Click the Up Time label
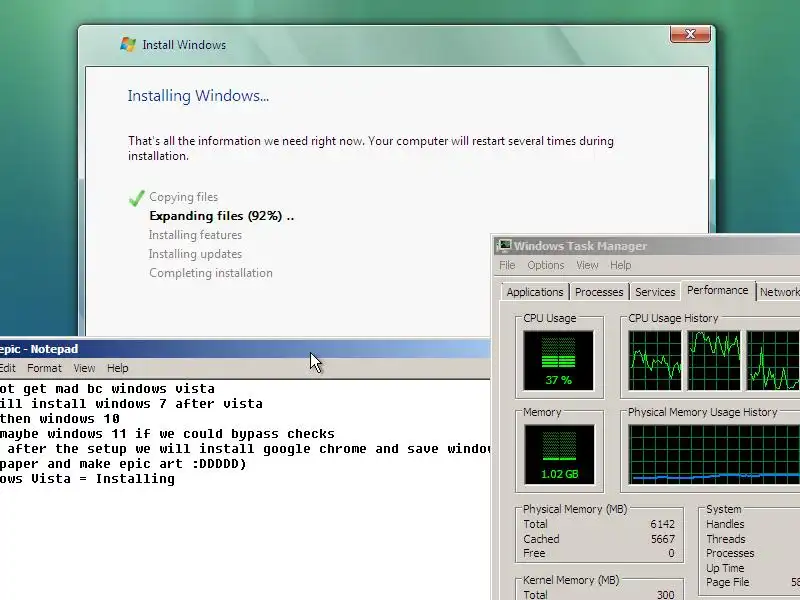This screenshot has height=600, width=800. point(725,568)
